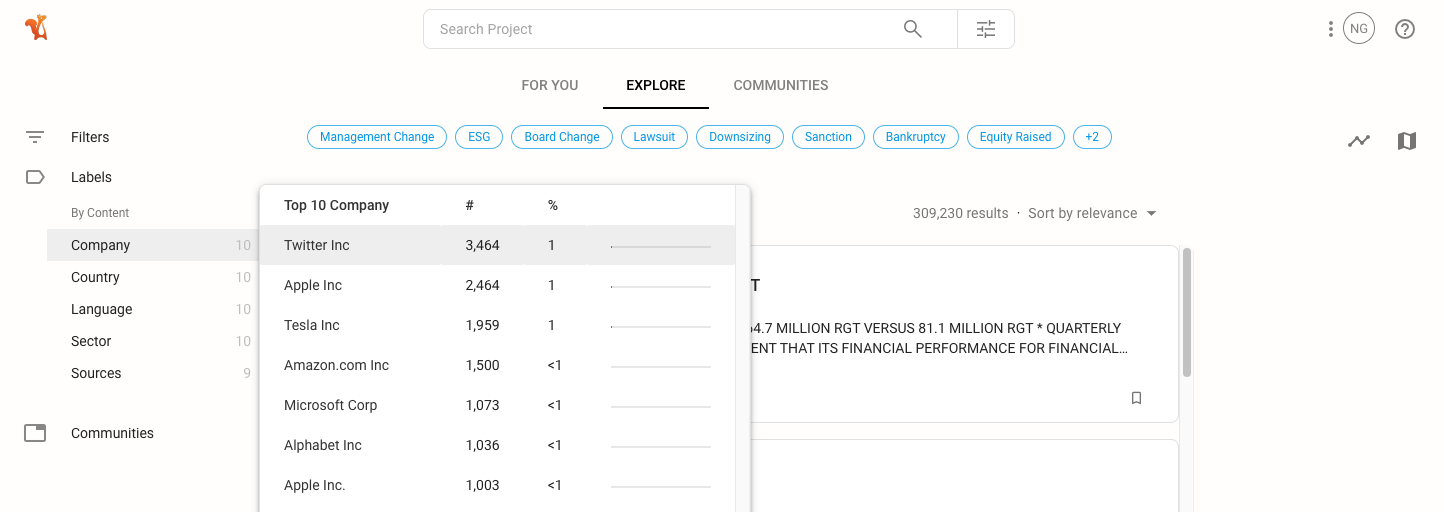Select Microsoft Corp in company list
Screen dimensions: 1444x512
click(x=497, y=405)
